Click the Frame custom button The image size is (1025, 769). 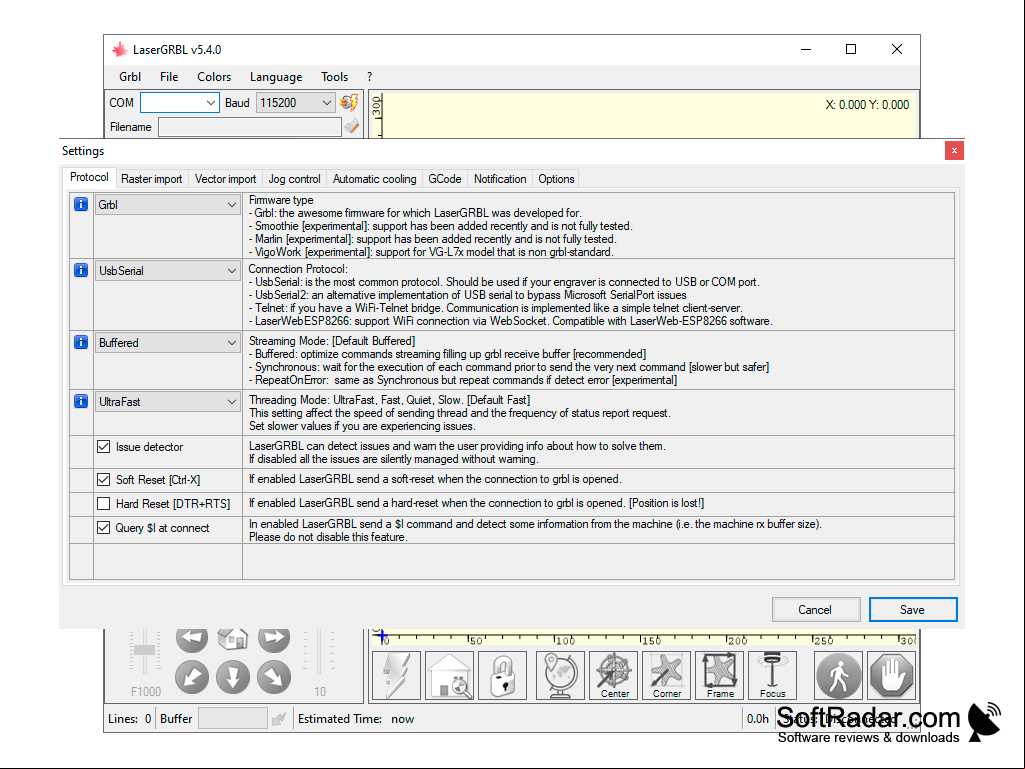(719, 675)
